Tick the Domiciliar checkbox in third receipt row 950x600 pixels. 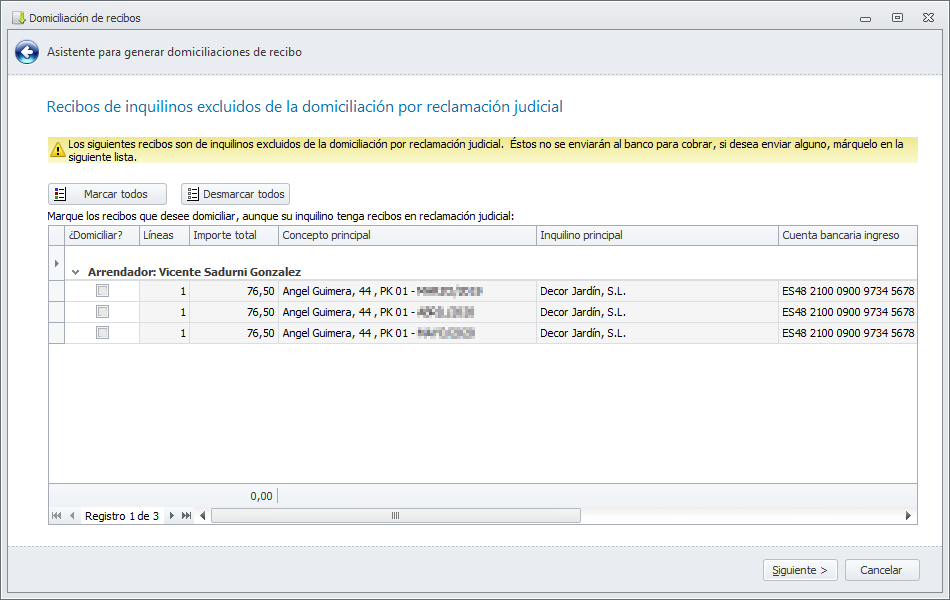point(102,333)
